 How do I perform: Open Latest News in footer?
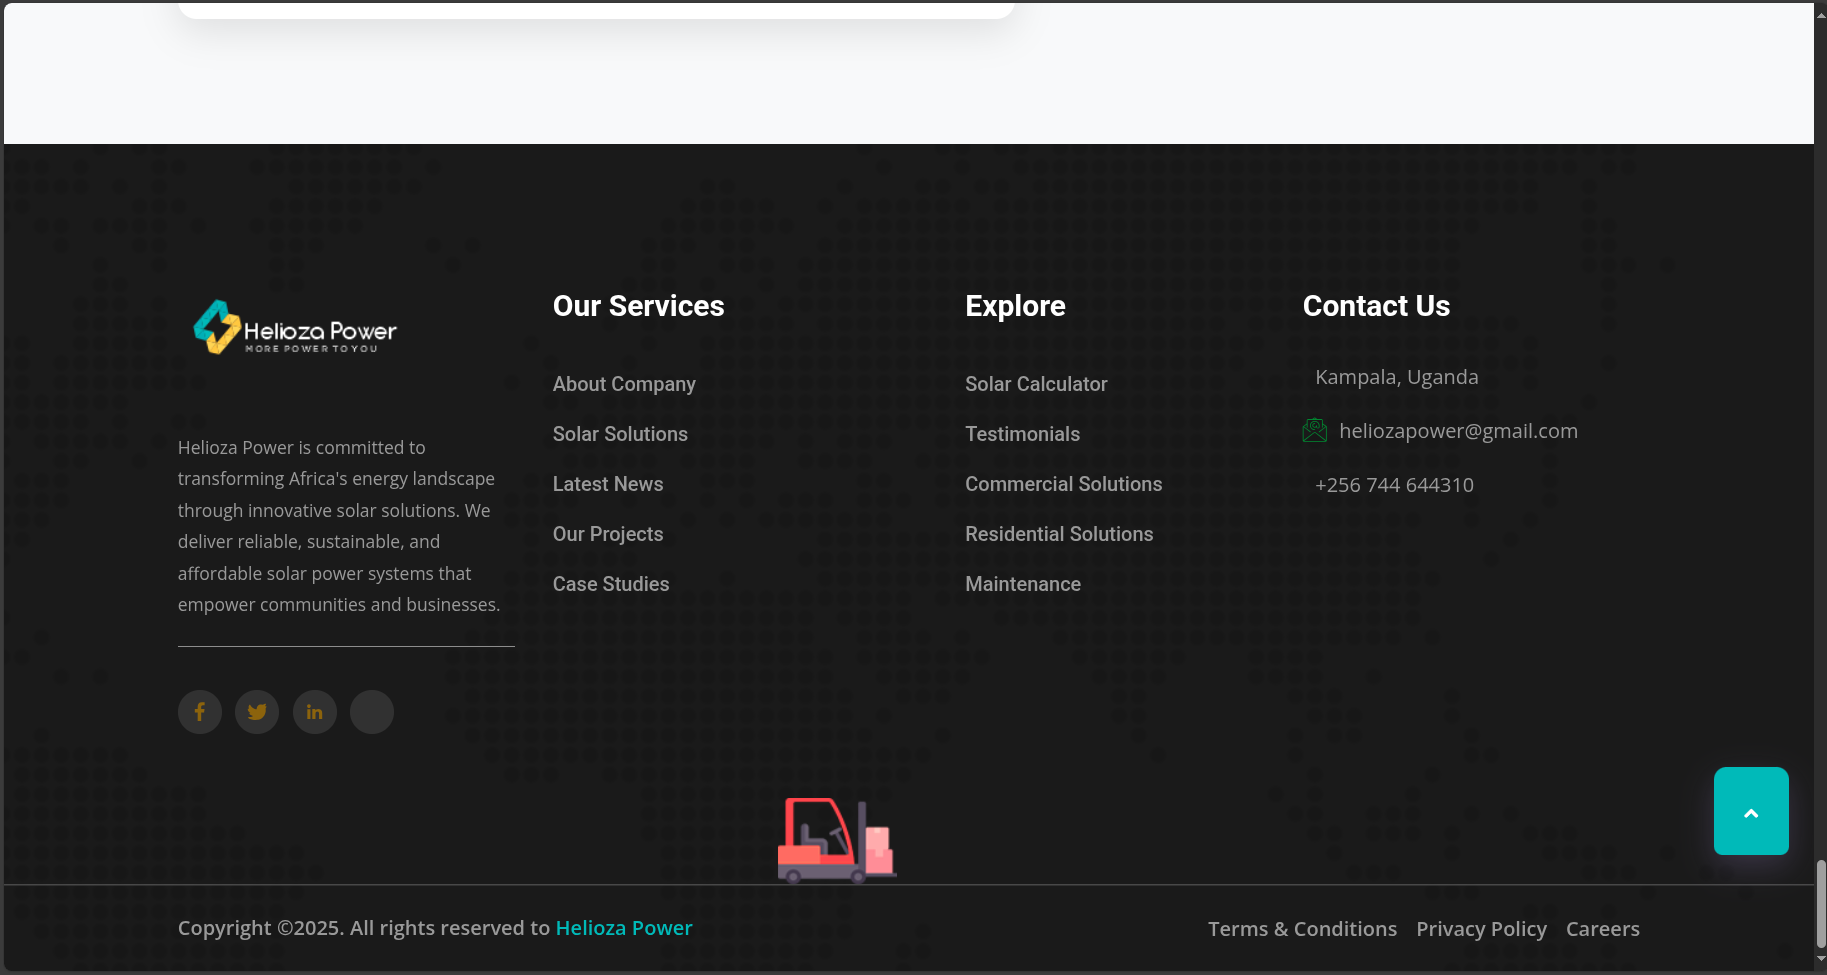608,484
